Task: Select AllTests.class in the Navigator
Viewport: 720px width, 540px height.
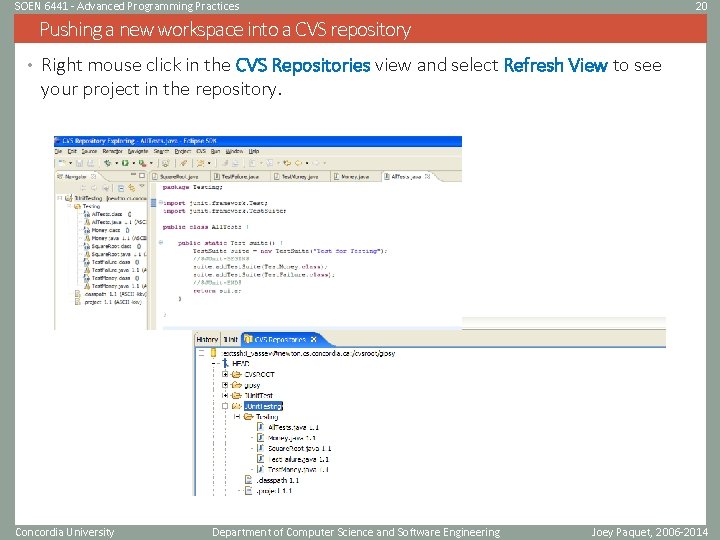Action: pyautogui.click(x=107, y=214)
